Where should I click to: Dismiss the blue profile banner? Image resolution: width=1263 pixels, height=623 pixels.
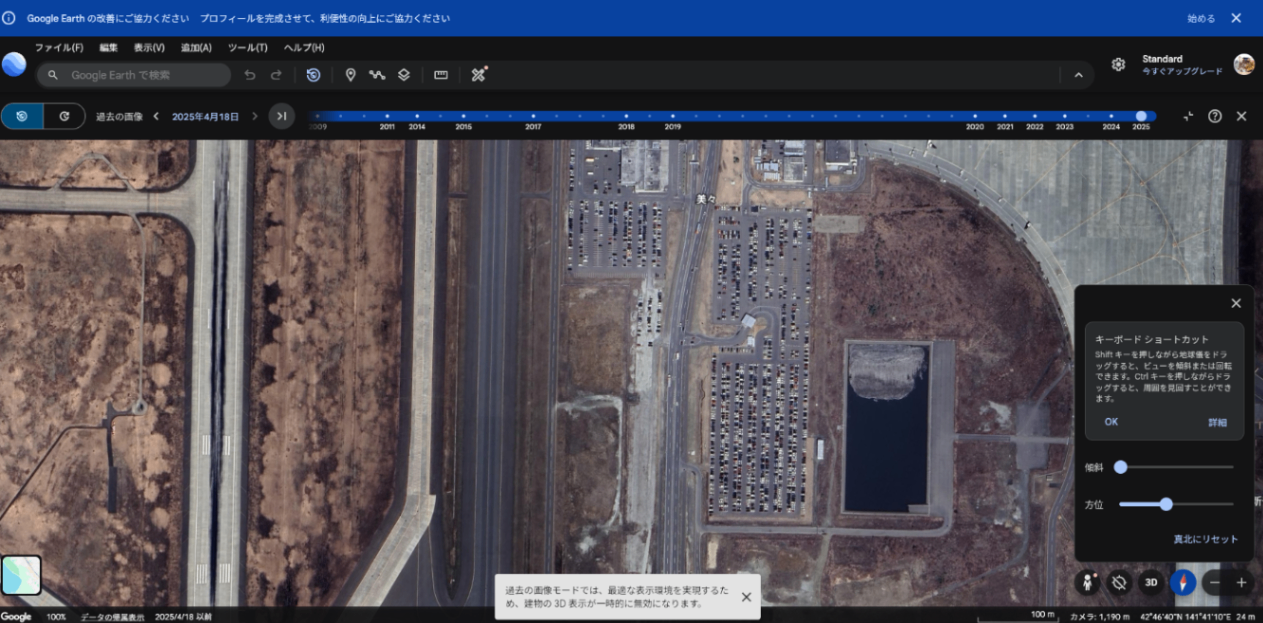tap(1236, 18)
